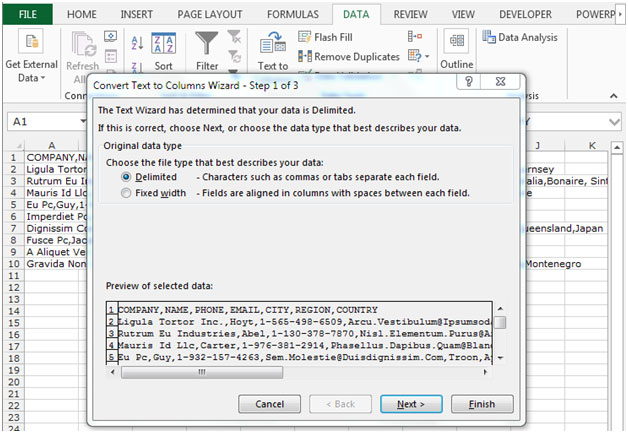This screenshot has height=433, width=628.
Task: Run Flash Fill
Action: point(326,37)
